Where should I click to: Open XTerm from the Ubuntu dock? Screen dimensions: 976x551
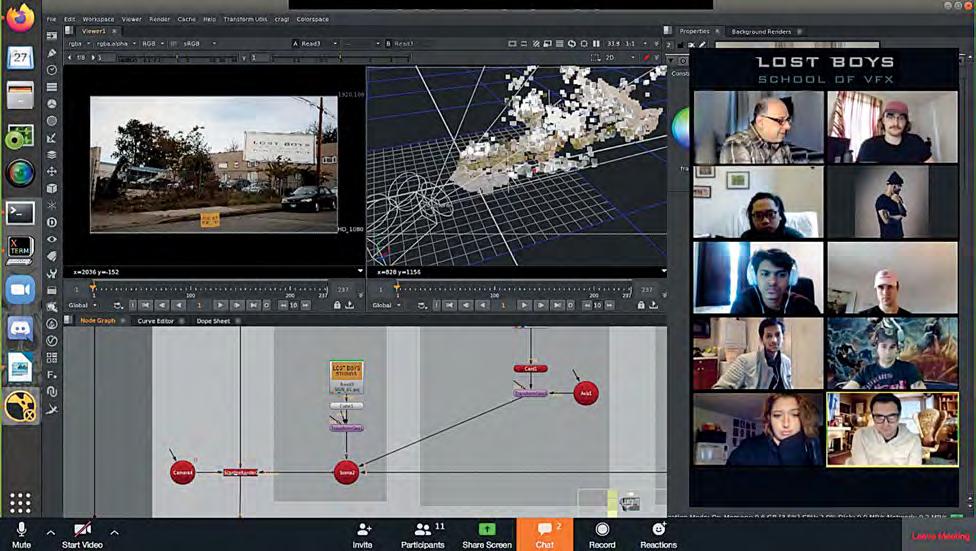point(21,251)
